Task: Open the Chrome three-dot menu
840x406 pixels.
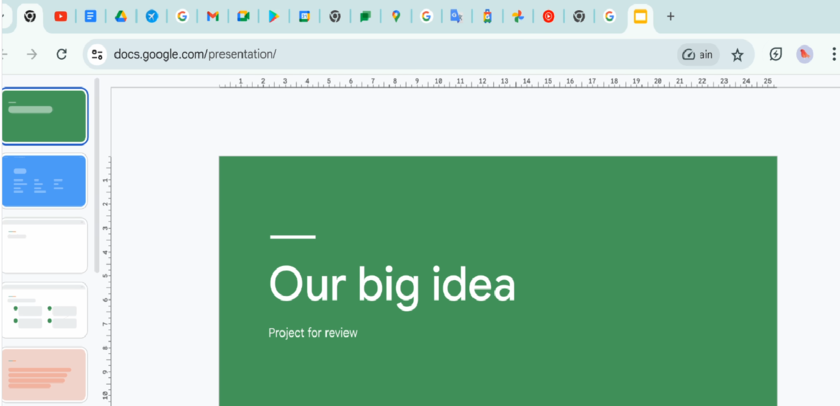Action: tap(834, 55)
